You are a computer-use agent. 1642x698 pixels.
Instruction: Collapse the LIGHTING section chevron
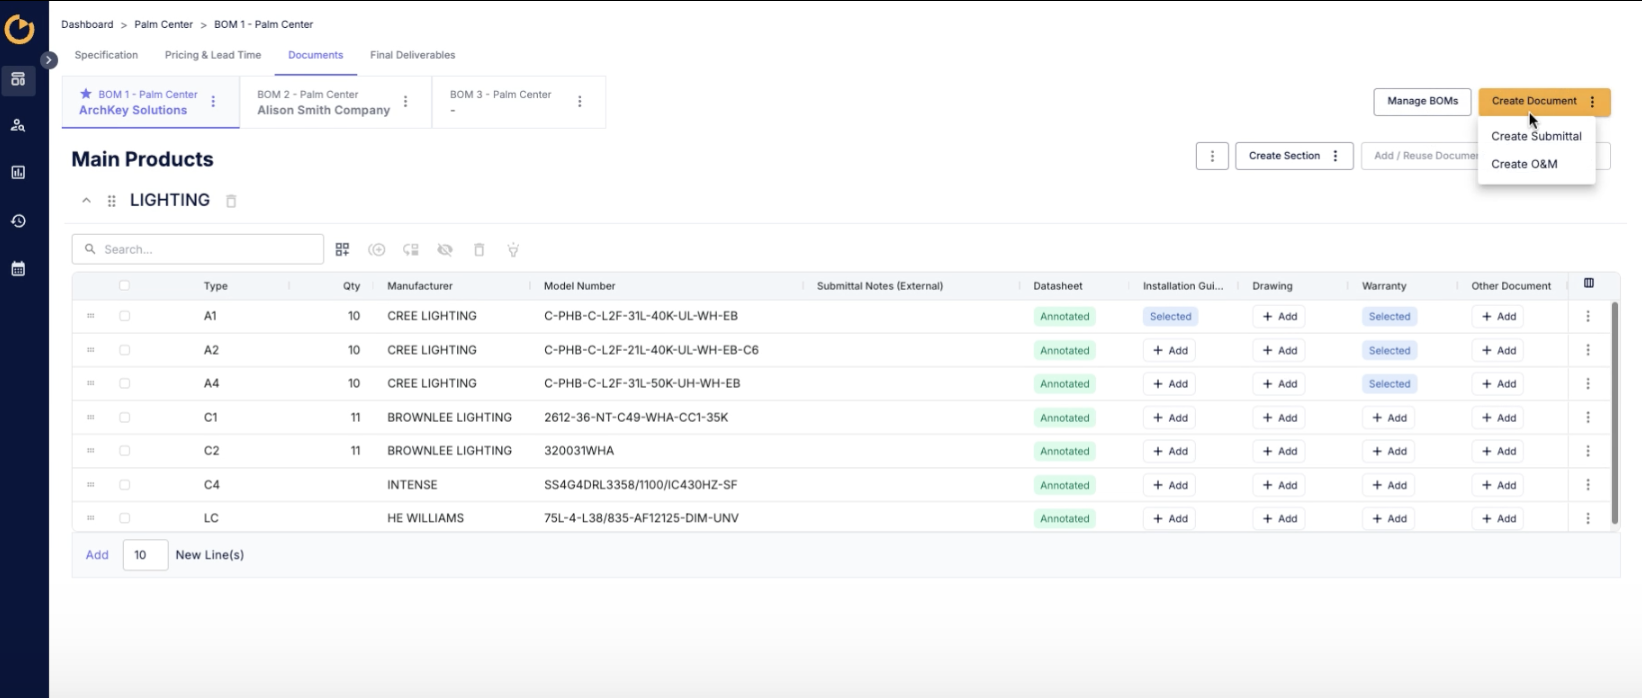click(87, 201)
